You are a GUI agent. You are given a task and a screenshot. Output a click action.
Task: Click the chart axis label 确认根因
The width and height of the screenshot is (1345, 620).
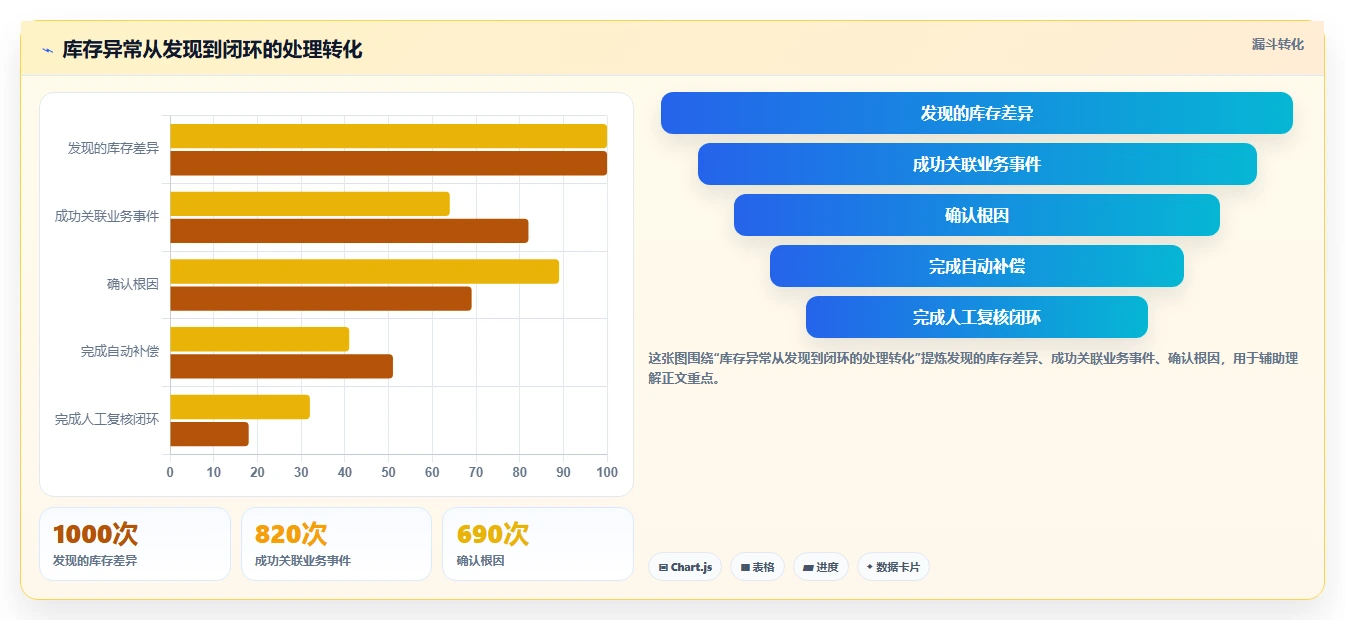(x=133, y=284)
